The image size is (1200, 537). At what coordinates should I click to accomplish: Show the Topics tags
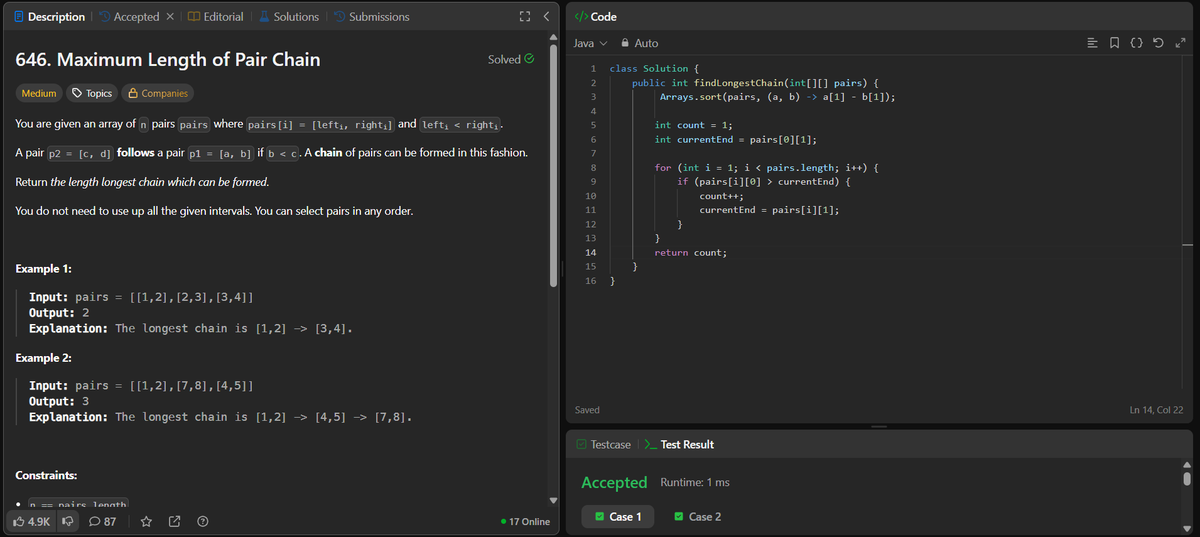pyautogui.click(x=91, y=93)
